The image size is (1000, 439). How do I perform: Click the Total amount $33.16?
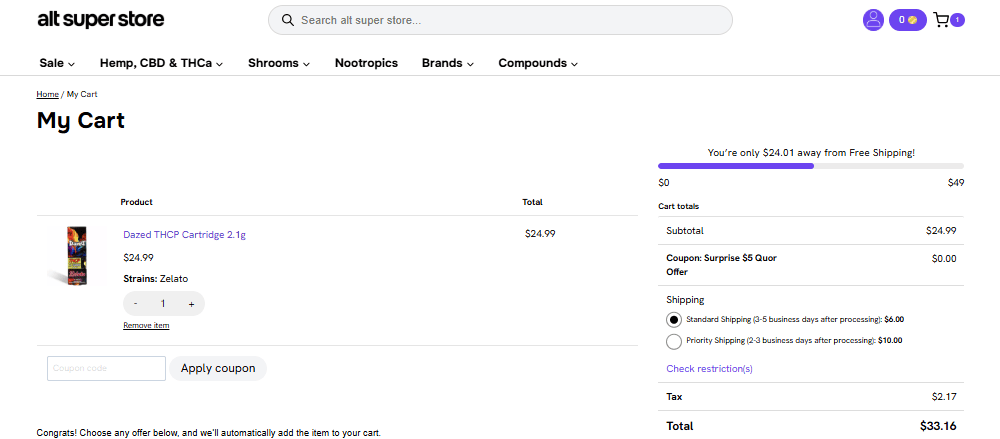point(938,426)
